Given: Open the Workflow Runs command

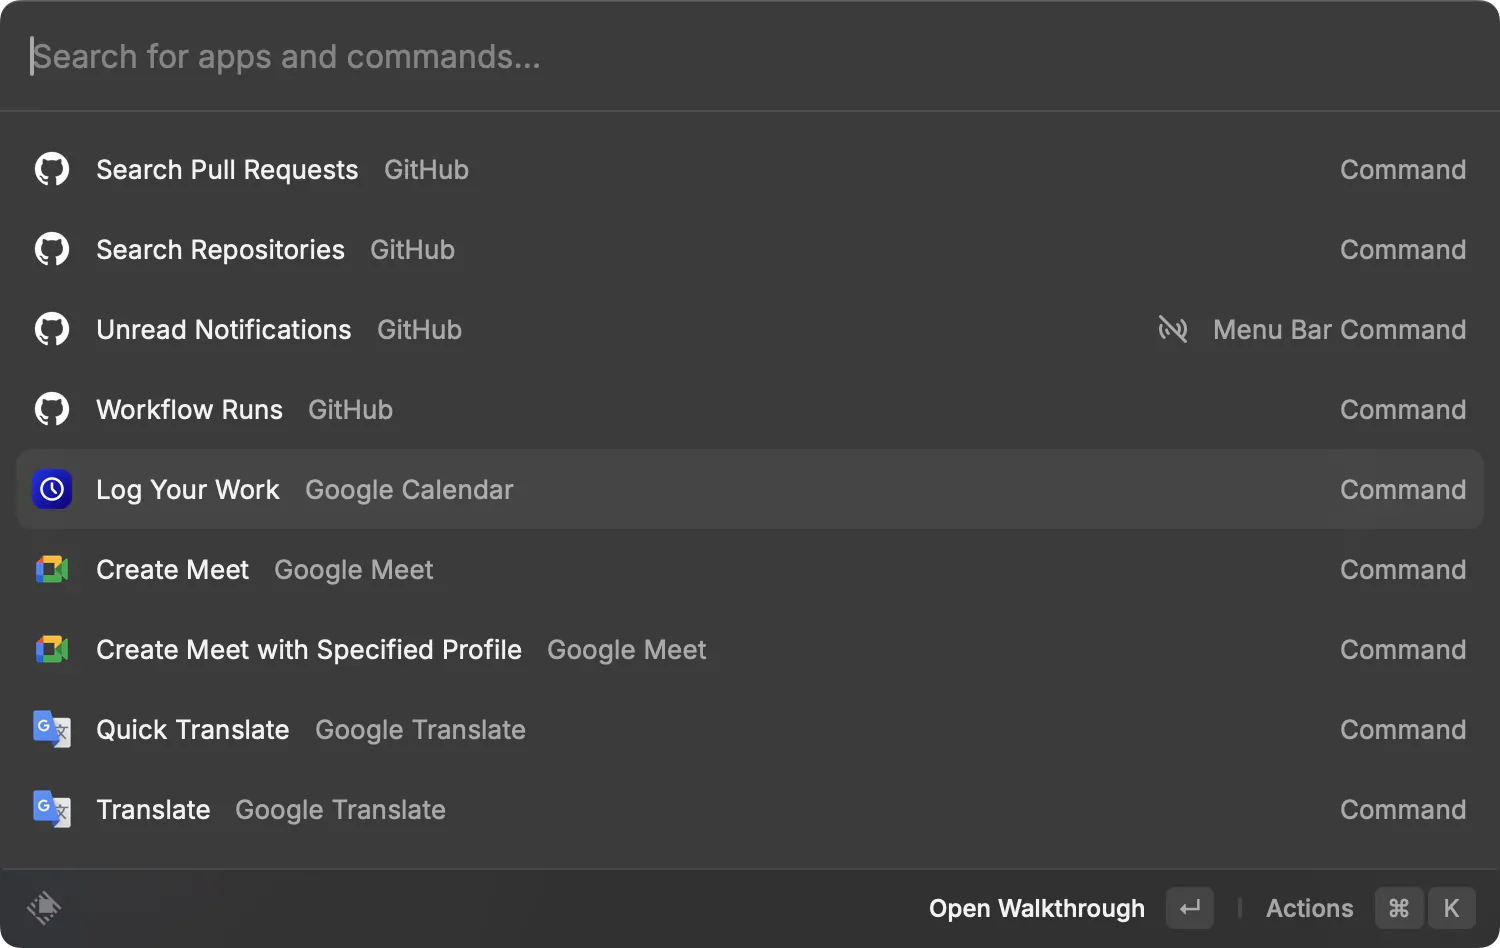Looking at the screenshot, I should coord(750,409).
